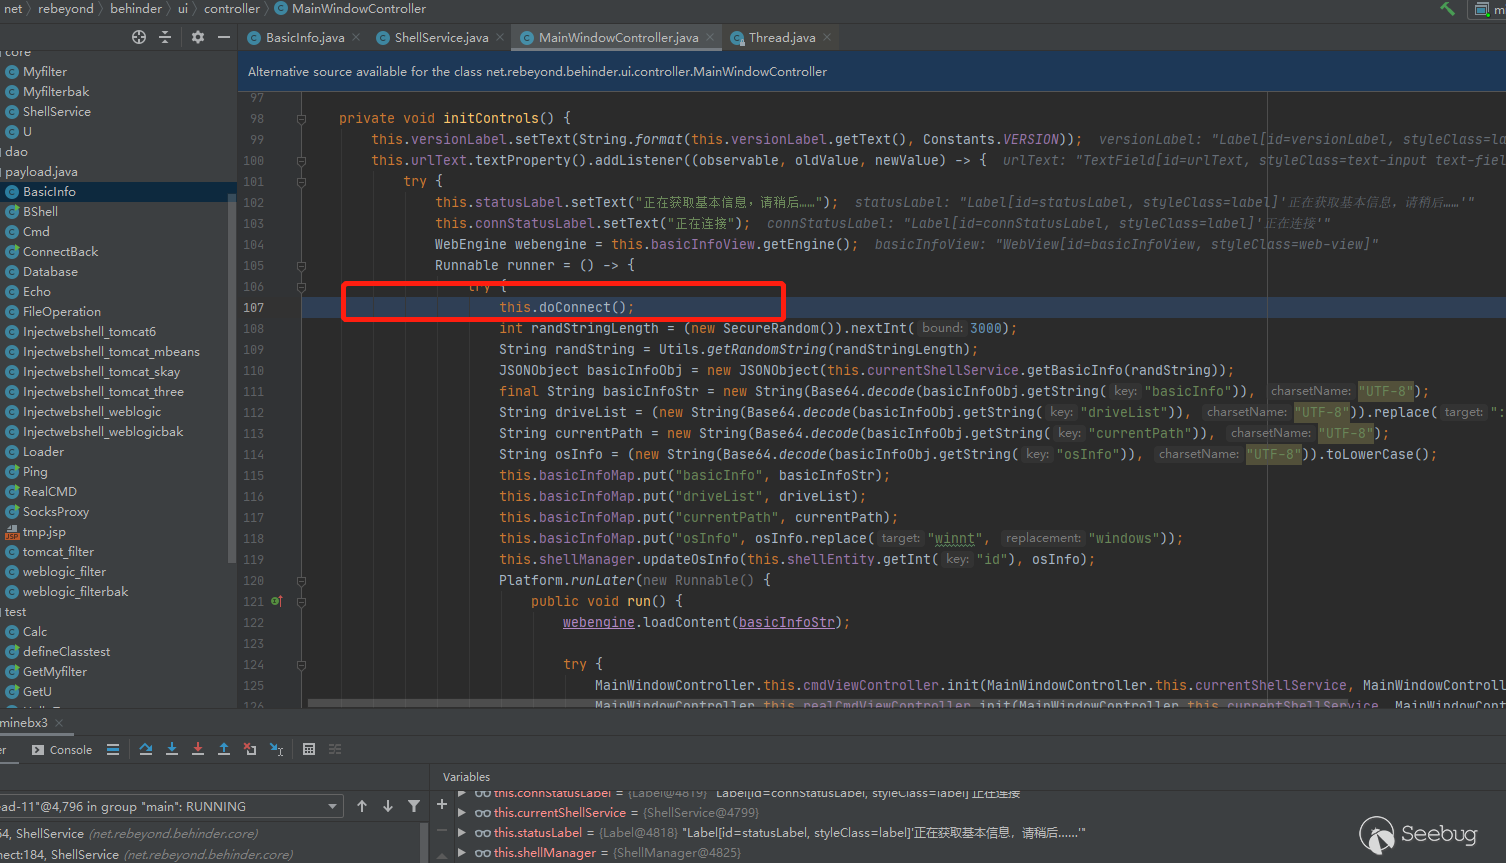
Task: Click the red Force Step Into icon
Action: click(x=198, y=749)
